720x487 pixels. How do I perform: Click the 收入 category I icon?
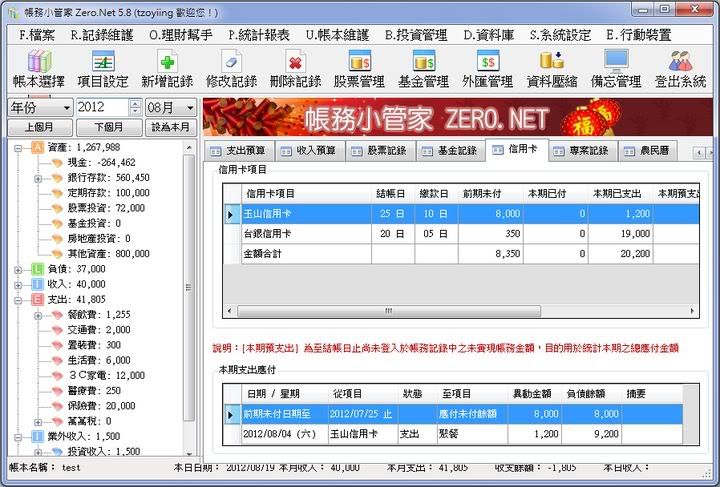(x=38, y=284)
